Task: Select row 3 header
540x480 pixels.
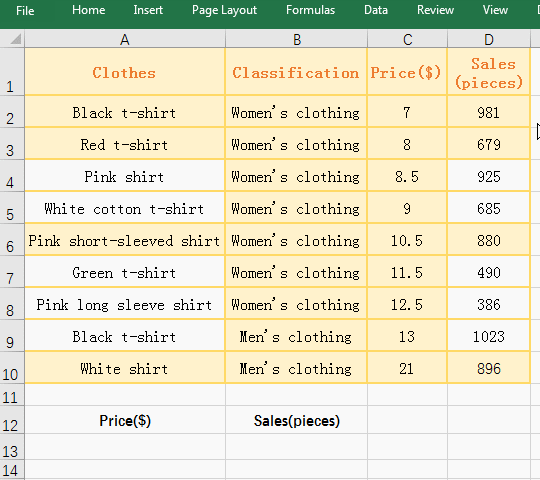Action: point(12,144)
